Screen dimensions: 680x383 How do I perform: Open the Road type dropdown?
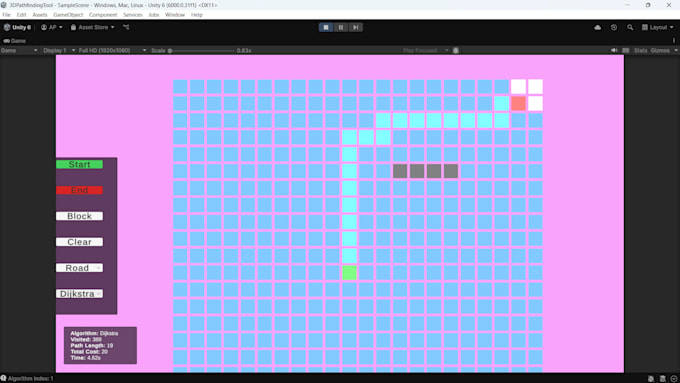click(79, 268)
